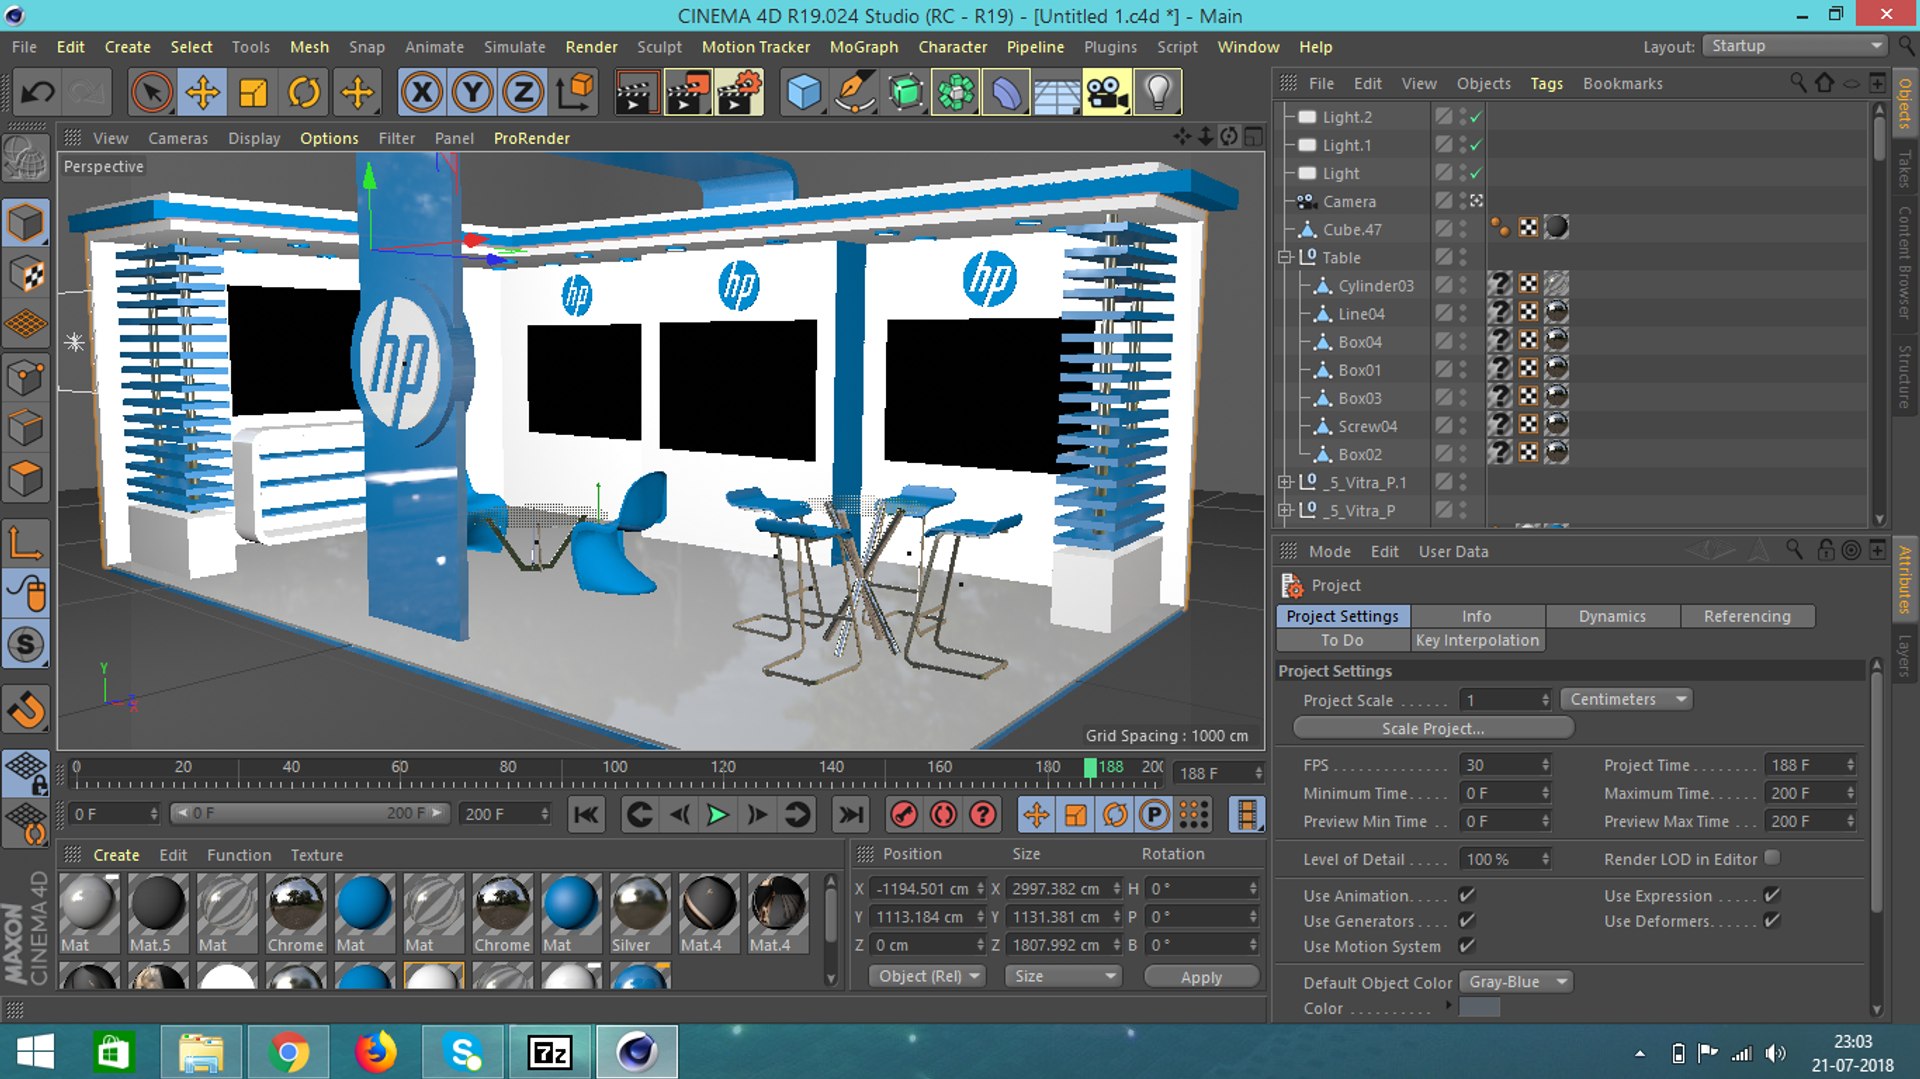Open the MoGraph array generators icon
The height and width of the screenshot is (1079, 1920).
click(x=956, y=93)
